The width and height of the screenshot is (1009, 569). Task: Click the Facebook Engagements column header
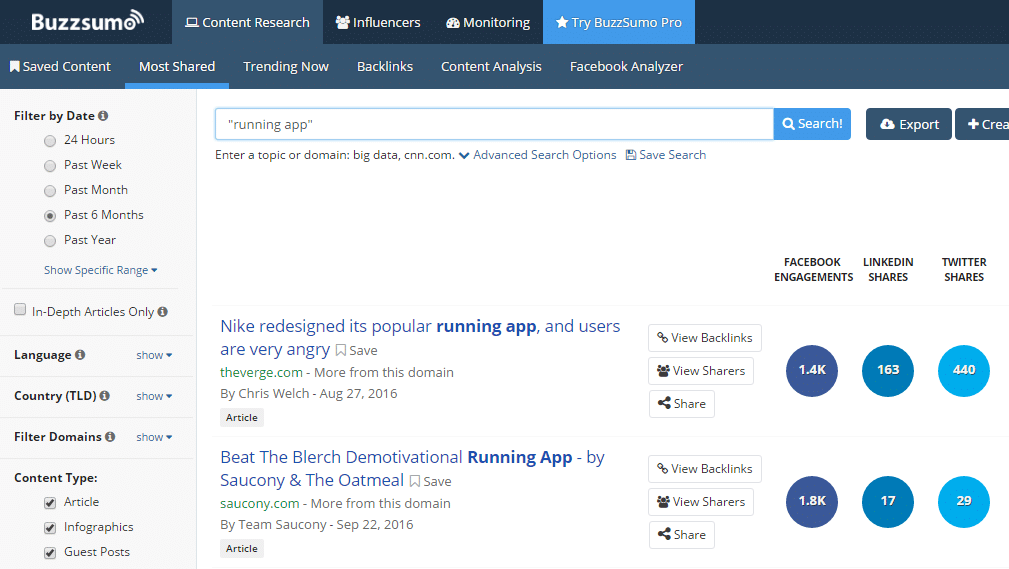(813, 270)
